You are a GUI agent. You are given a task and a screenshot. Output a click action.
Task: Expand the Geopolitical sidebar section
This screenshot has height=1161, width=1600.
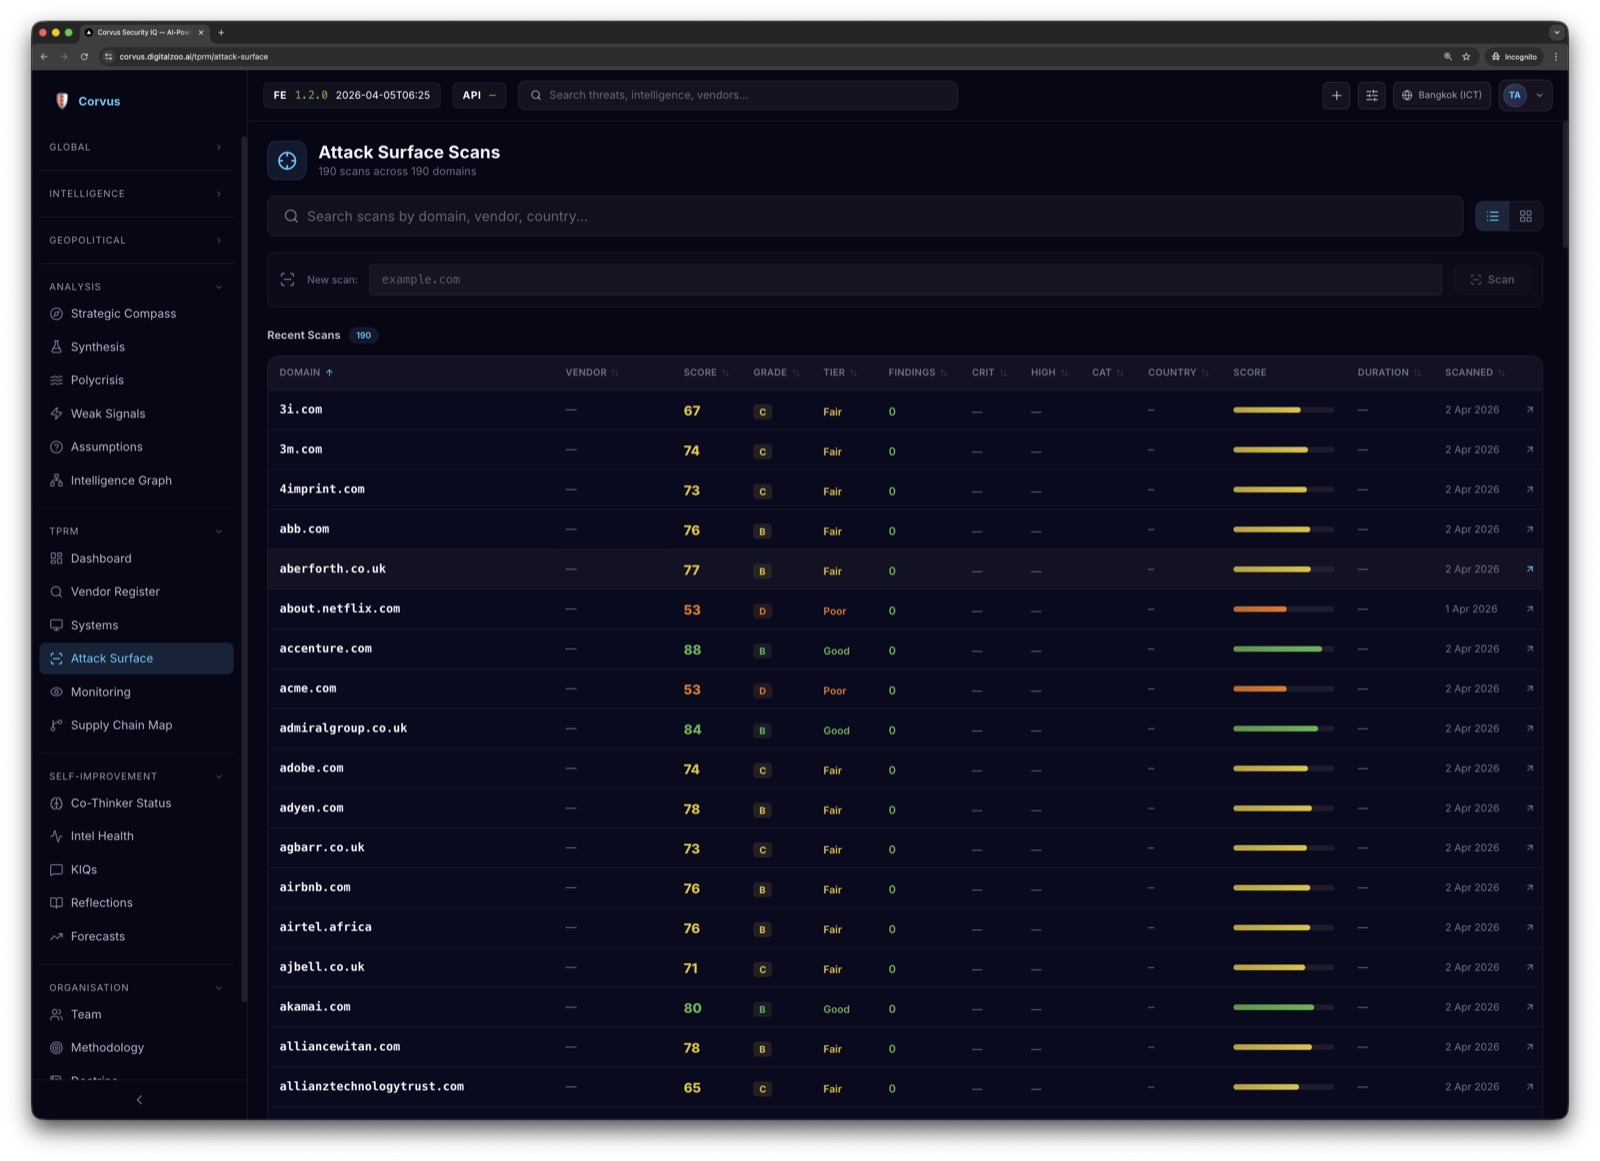click(x=136, y=240)
